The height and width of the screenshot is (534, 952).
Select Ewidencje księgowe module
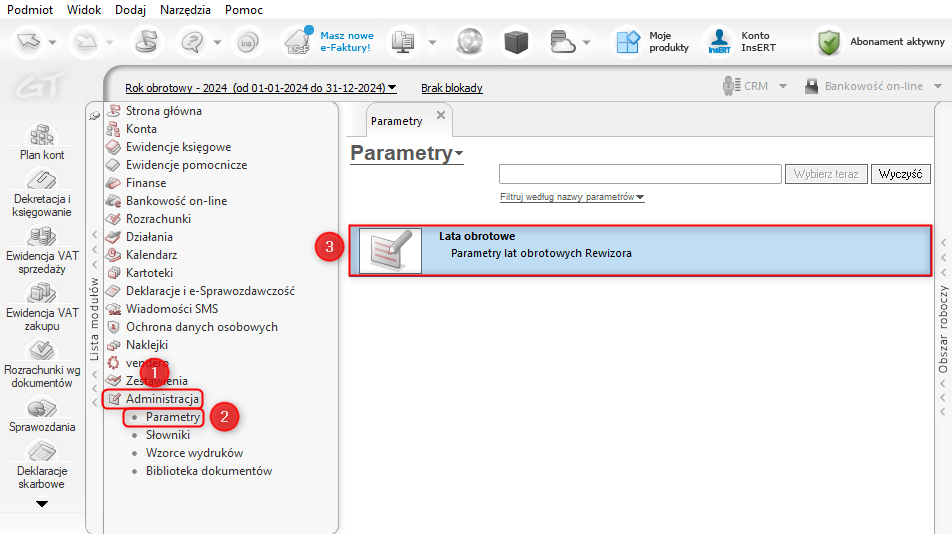[178, 147]
